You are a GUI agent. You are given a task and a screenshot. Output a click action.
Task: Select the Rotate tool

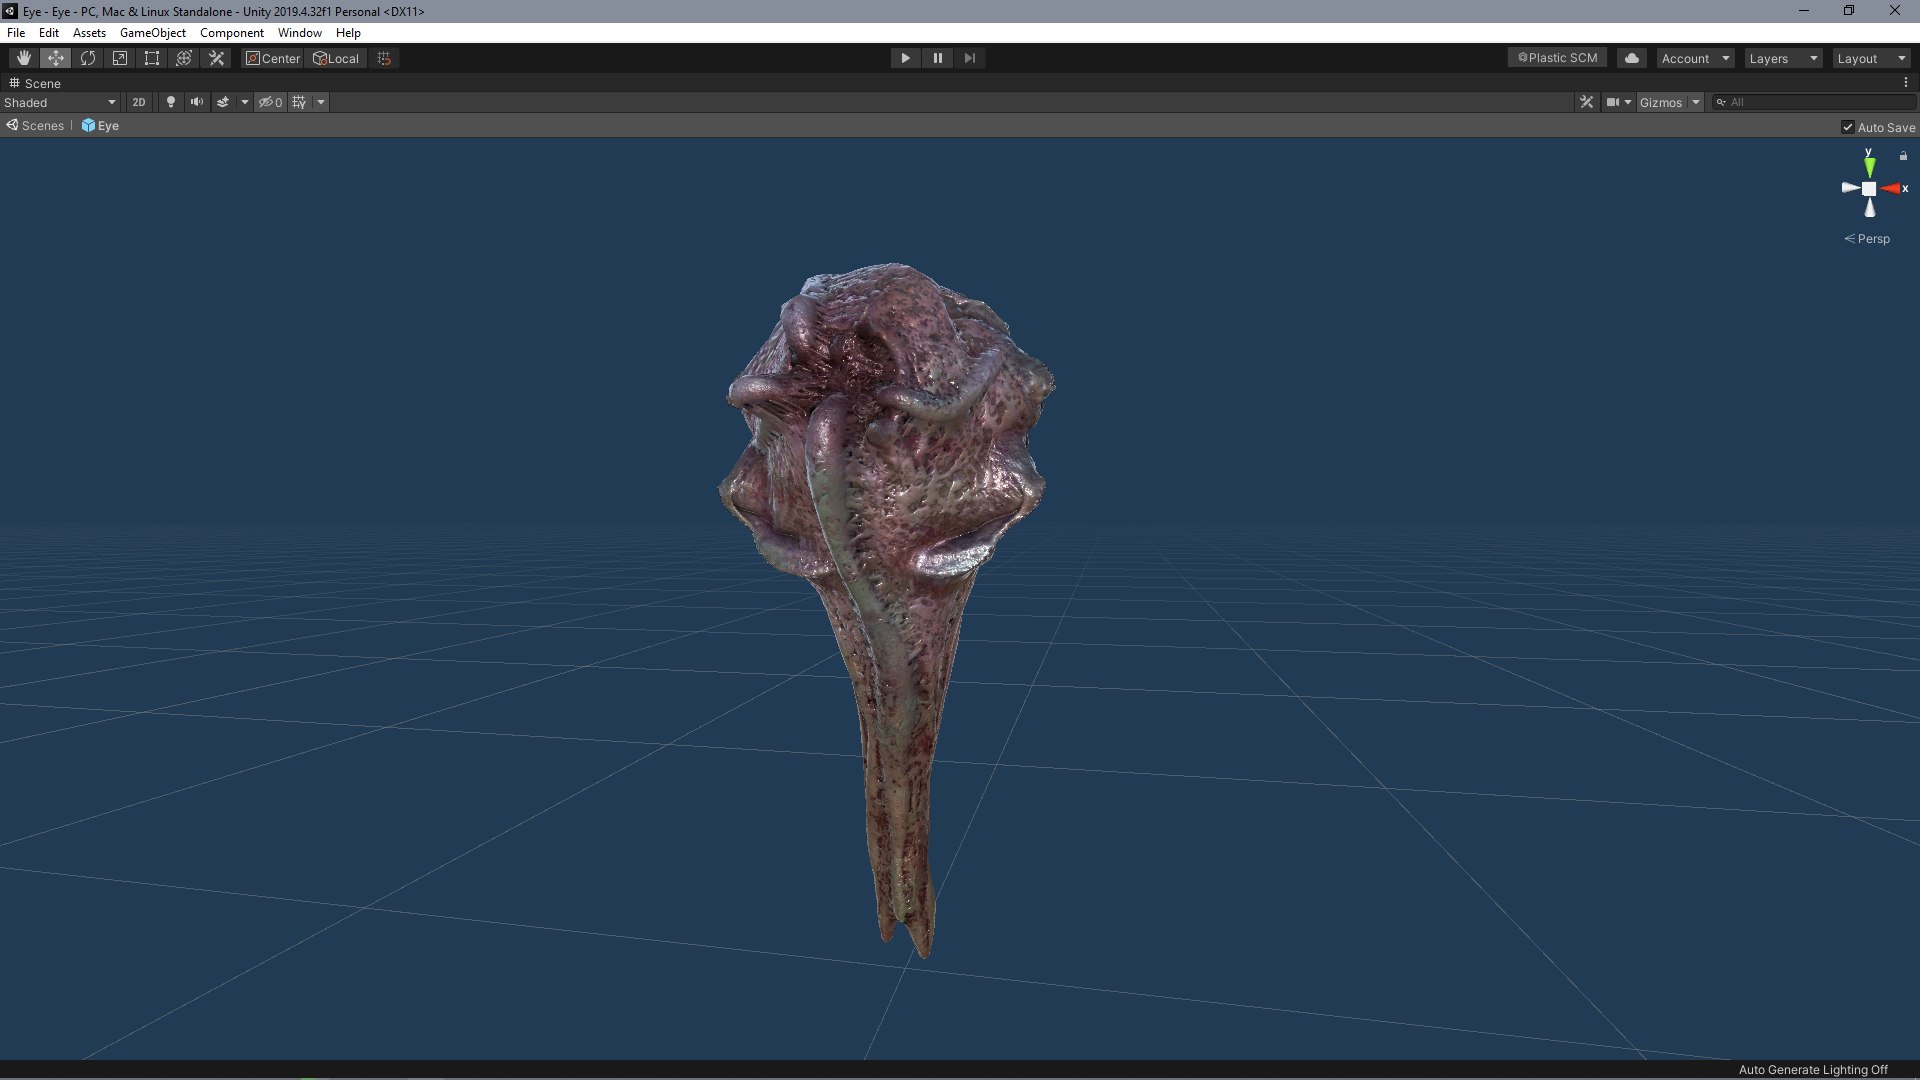point(88,58)
